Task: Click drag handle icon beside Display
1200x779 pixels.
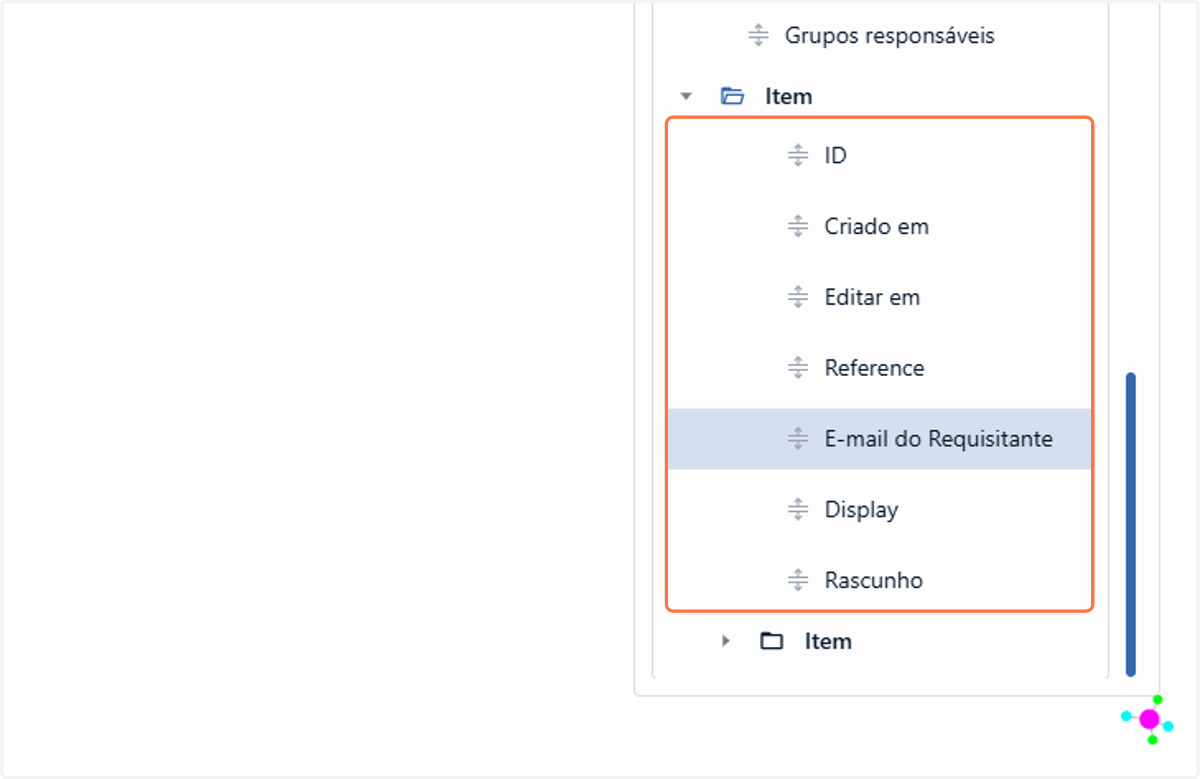Action: tap(798, 509)
